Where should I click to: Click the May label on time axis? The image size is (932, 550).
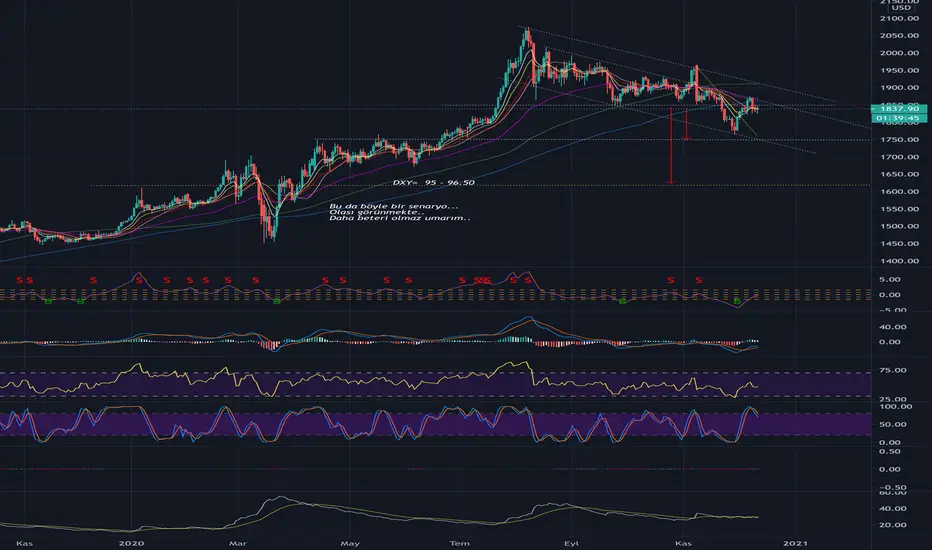pos(350,543)
